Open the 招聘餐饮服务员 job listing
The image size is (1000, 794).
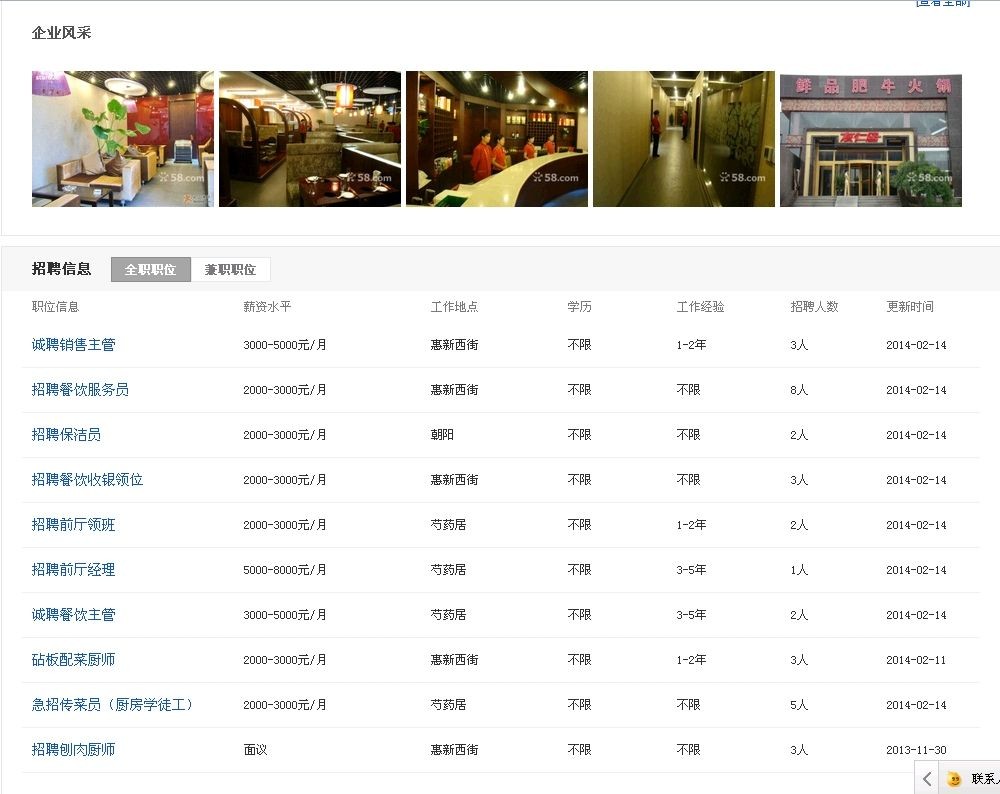click(x=80, y=390)
